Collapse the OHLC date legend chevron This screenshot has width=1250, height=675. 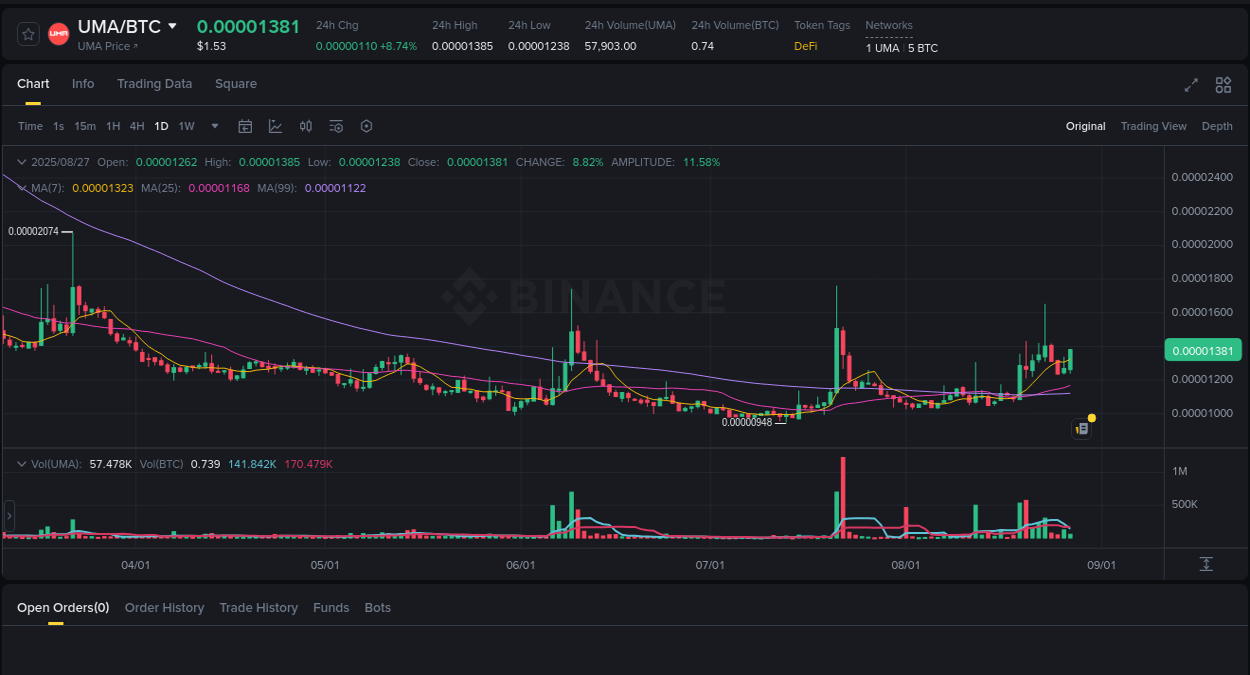21,161
